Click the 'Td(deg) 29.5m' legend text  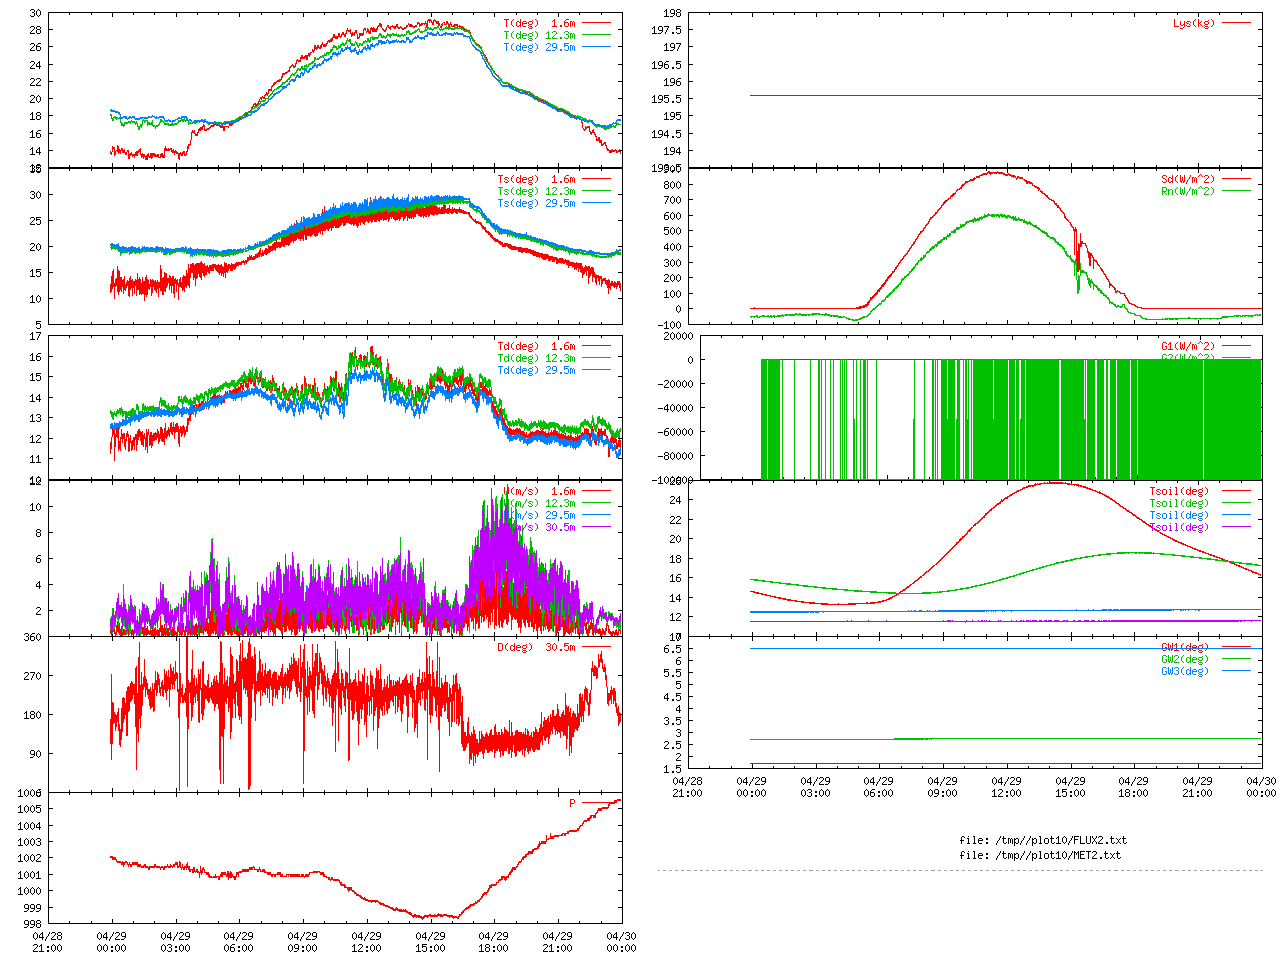tap(536, 371)
